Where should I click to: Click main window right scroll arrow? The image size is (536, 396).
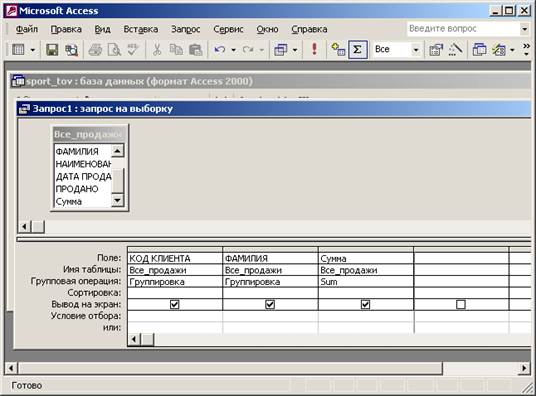tap(523, 368)
